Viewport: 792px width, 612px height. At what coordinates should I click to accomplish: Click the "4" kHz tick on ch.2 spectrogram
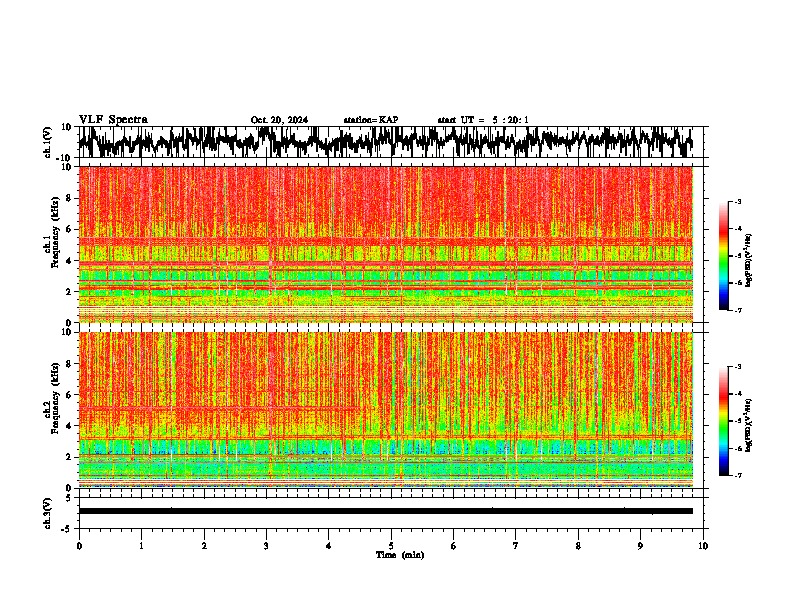(70, 426)
